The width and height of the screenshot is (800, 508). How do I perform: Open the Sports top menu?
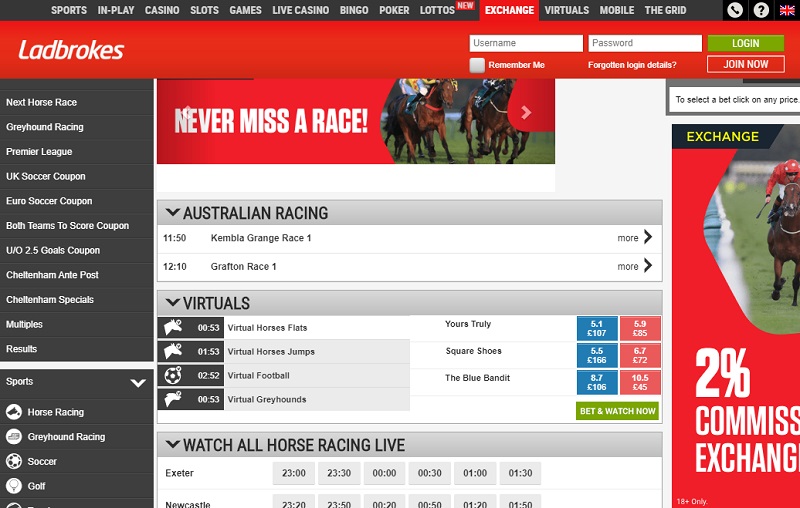[x=69, y=10]
